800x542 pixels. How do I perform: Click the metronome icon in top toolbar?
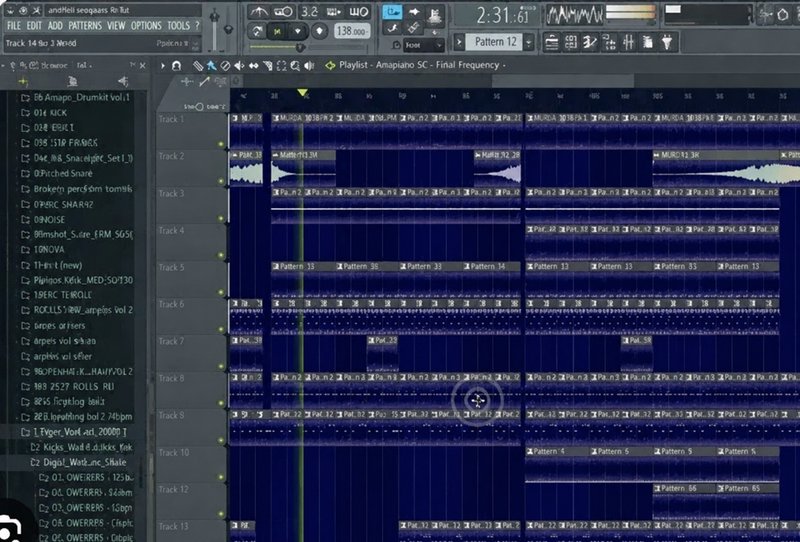[259, 12]
